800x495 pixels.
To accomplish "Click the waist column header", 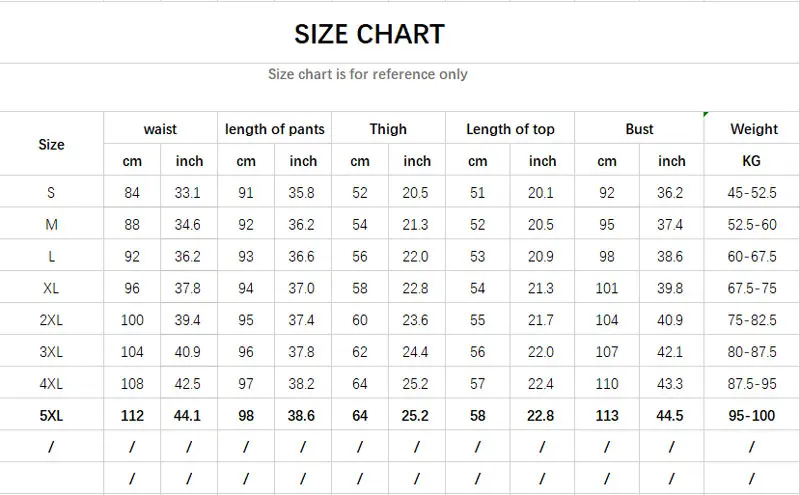I will [x=160, y=129].
